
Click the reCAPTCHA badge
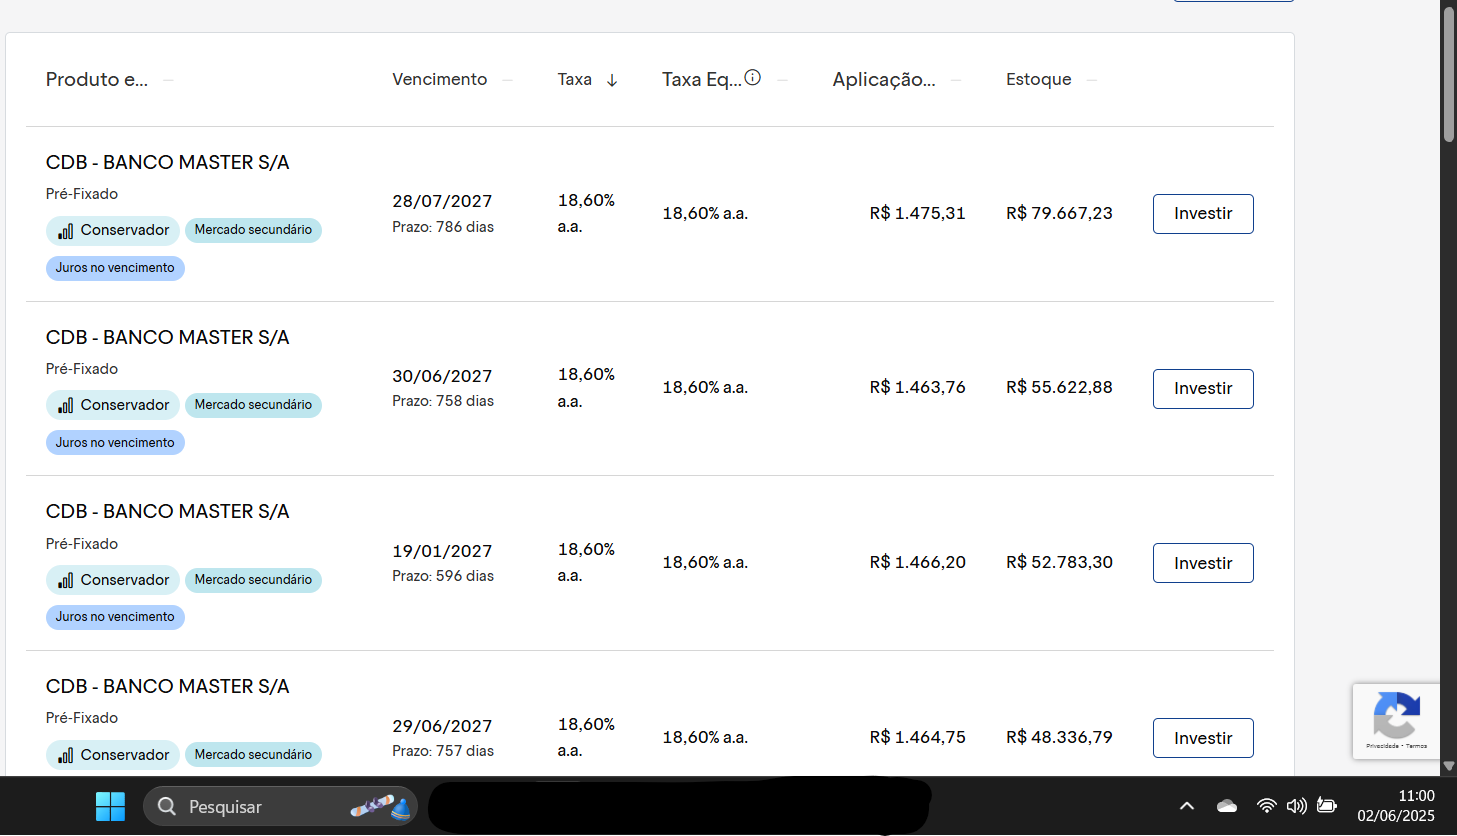coord(1396,721)
